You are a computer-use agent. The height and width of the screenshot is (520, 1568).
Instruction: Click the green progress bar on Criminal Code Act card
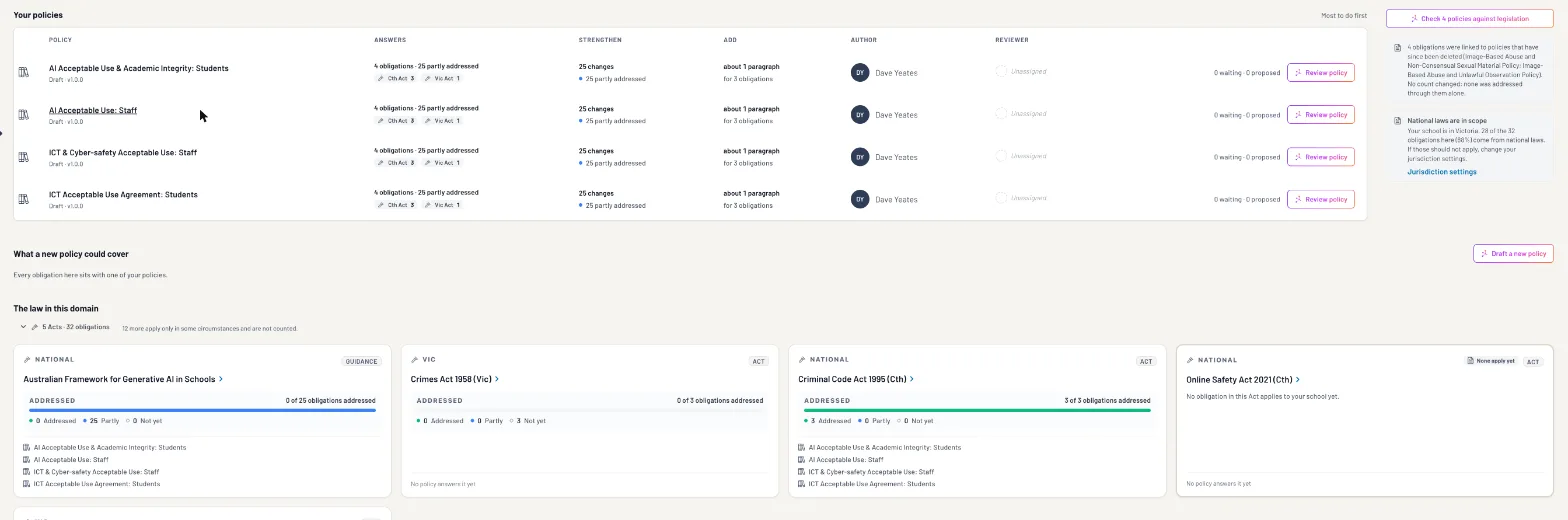pos(977,410)
